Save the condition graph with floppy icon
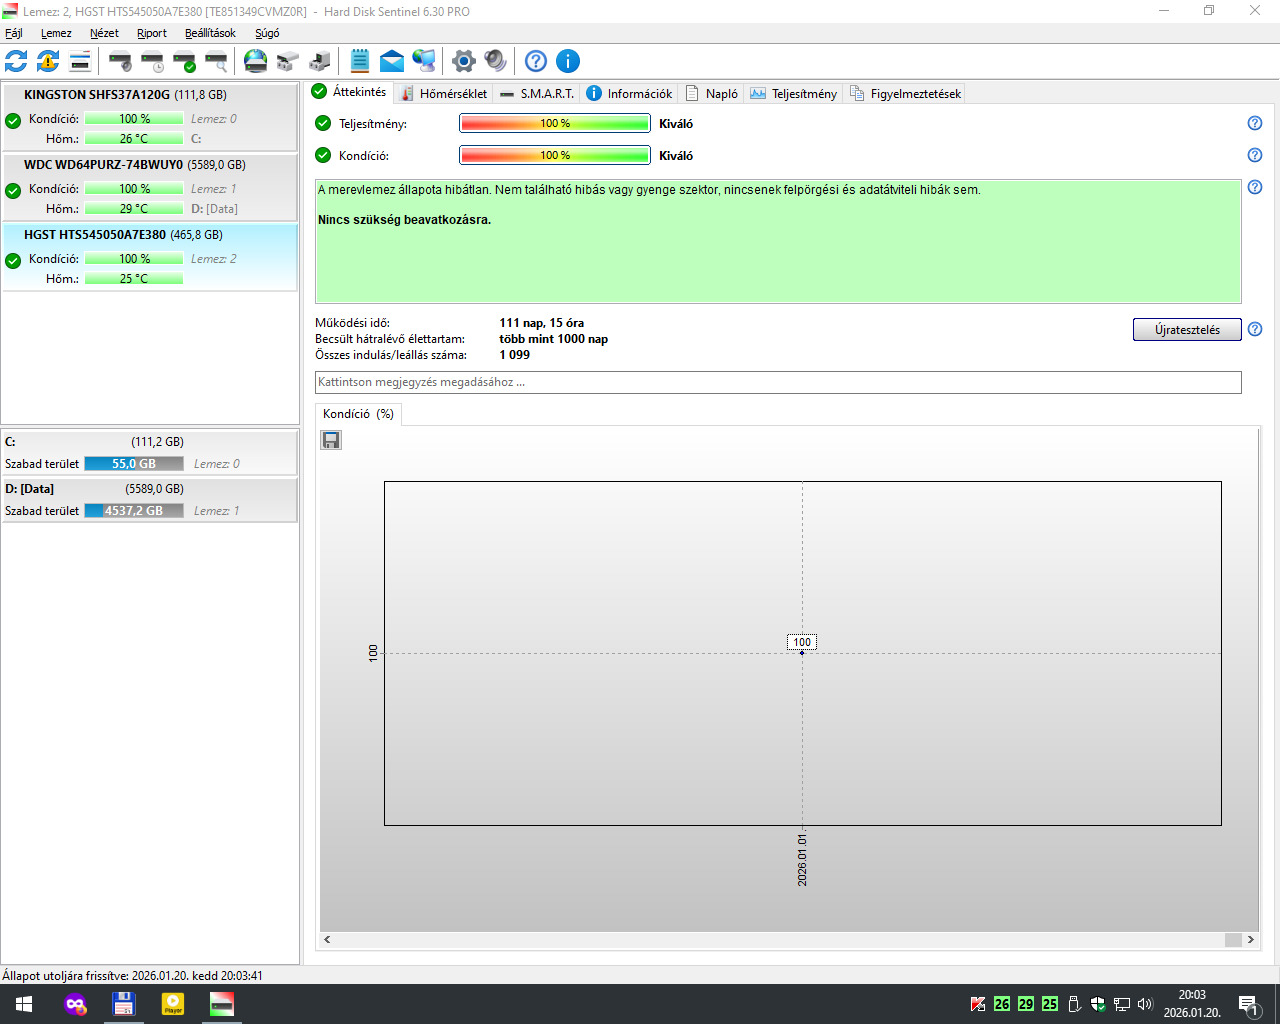Screen dimensions: 1280x1024 click(x=331, y=440)
